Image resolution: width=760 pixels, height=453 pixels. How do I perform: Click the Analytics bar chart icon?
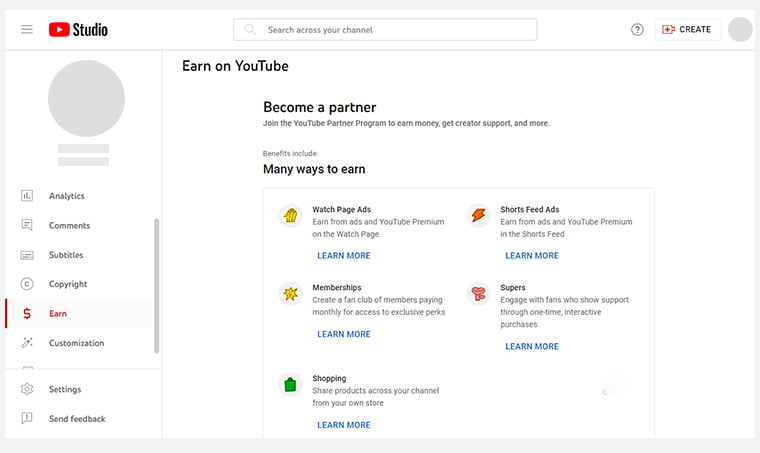click(x=27, y=196)
